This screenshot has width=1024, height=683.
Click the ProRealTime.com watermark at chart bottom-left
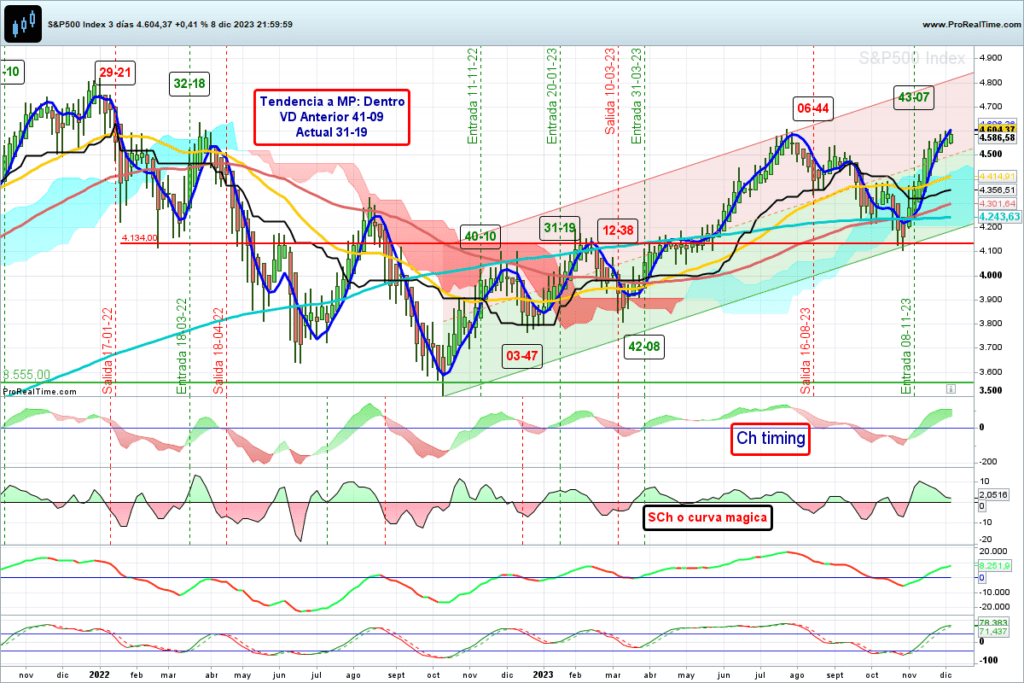[x=31, y=390]
